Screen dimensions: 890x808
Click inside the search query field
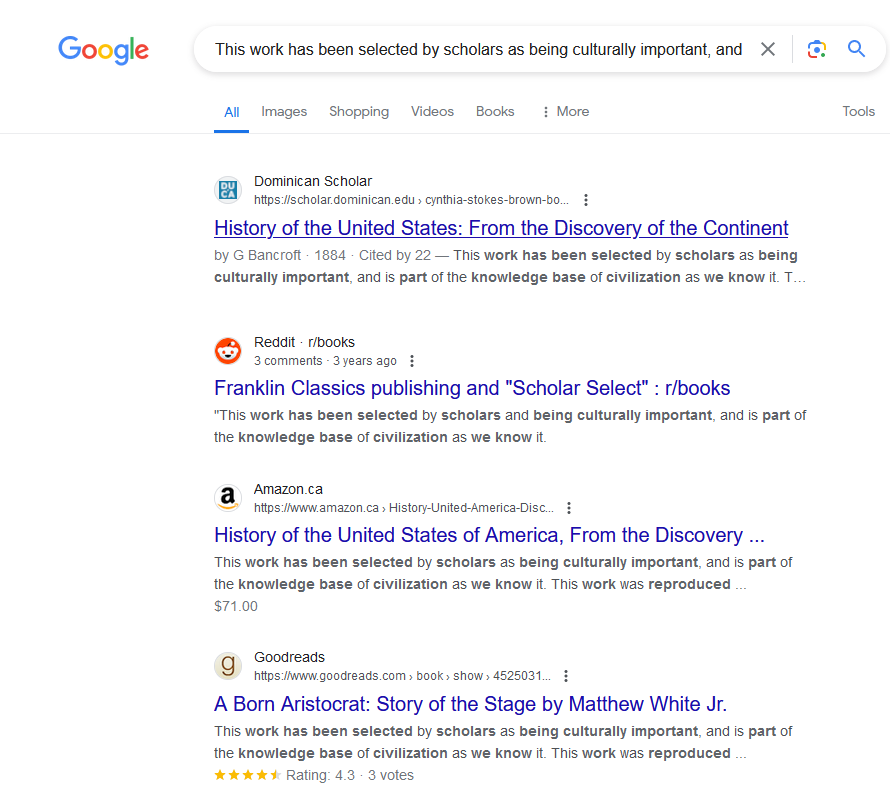478,49
